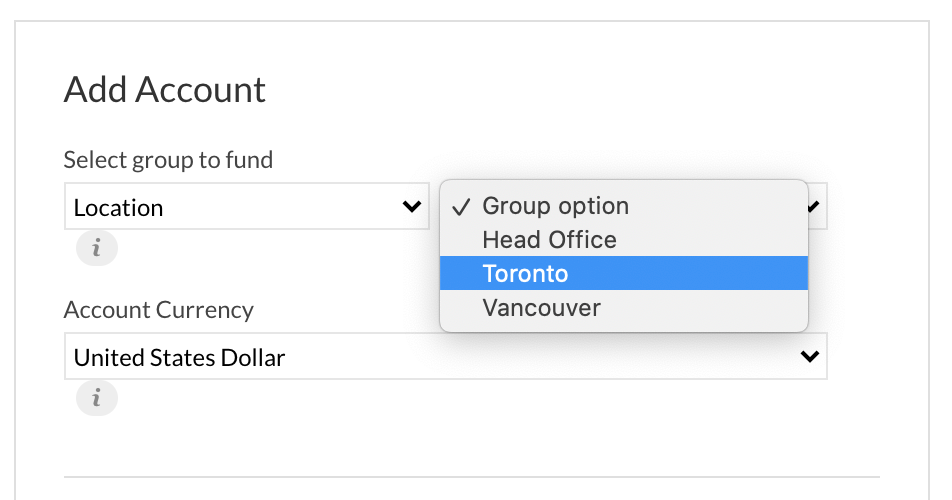Click the info icon under Account Currency
The width and height of the screenshot is (952, 500).
[97, 398]
